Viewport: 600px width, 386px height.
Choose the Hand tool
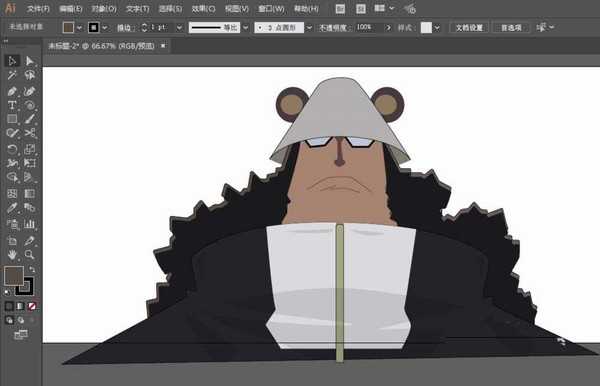(12, 254)
